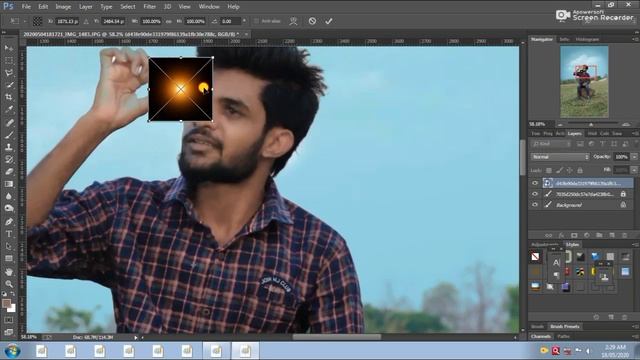
Task: Toggle the Anti-alias checkbox
Action: pyautogui.click(x=256, y=21)
